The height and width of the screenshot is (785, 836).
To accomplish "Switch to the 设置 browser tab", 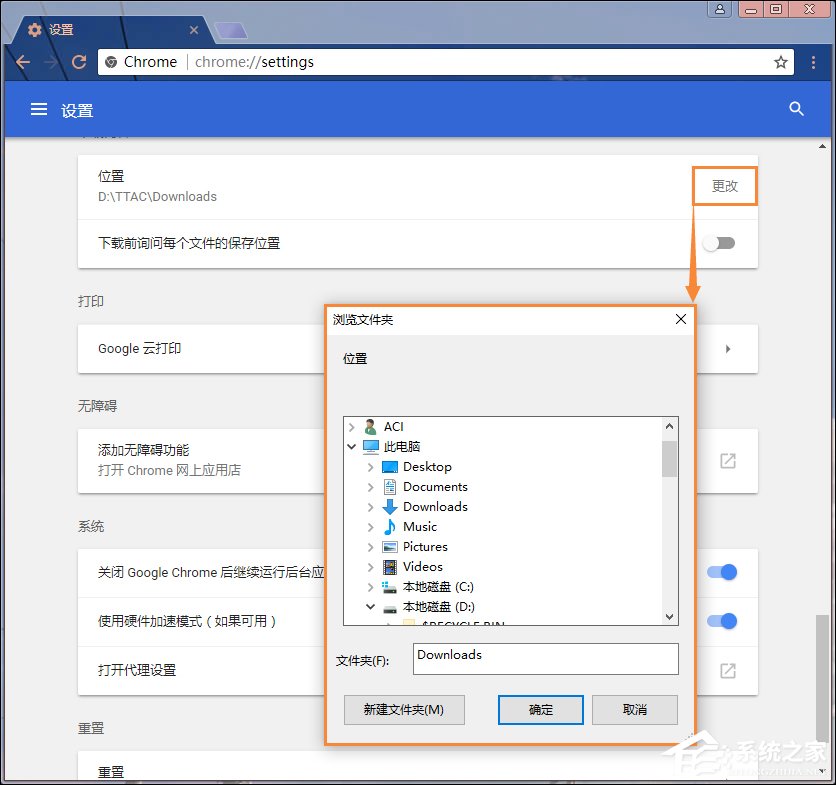I will coord(60,29).
